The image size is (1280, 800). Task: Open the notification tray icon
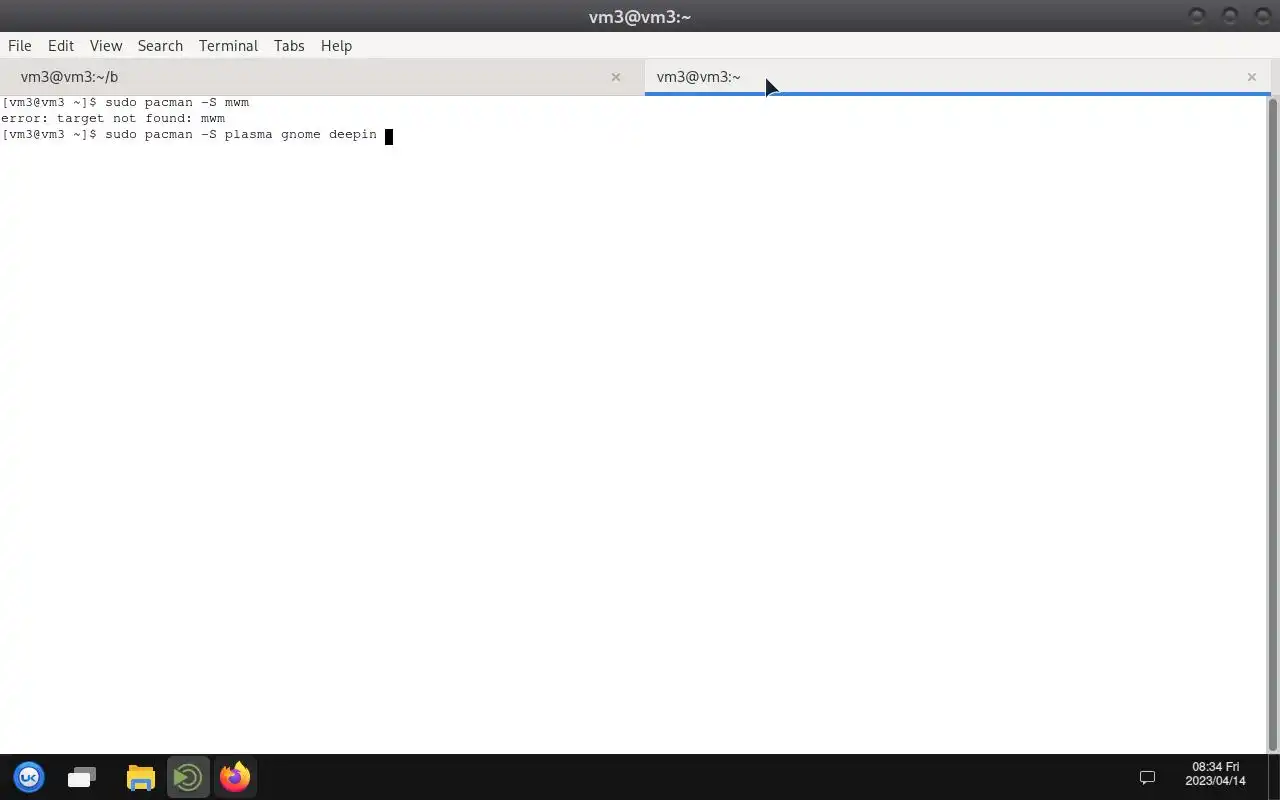(x=1147, y=777)
